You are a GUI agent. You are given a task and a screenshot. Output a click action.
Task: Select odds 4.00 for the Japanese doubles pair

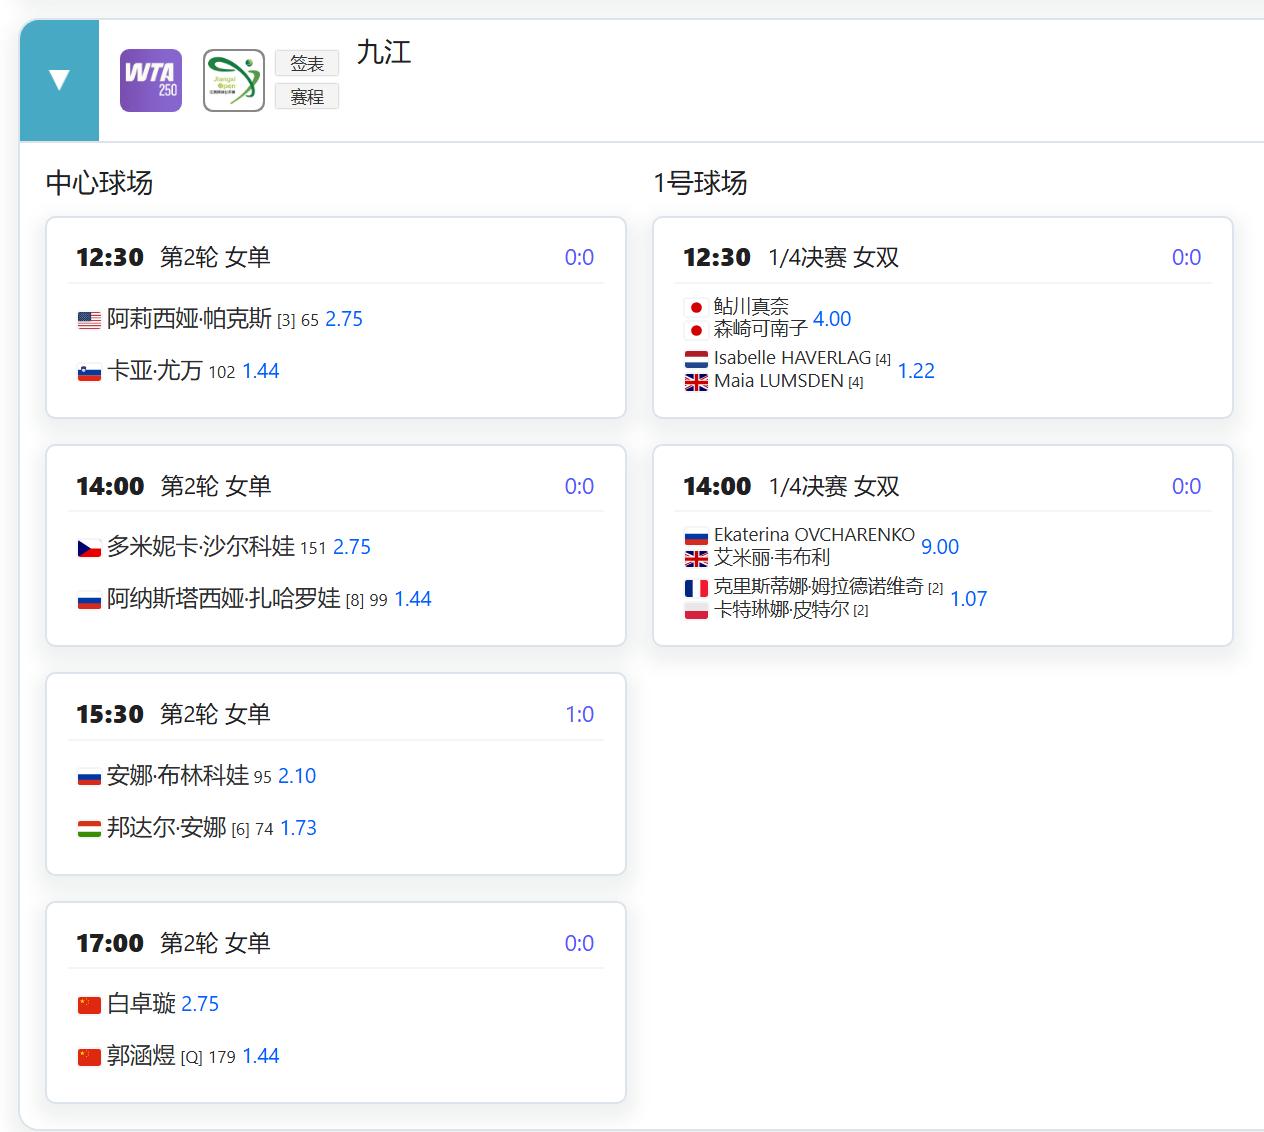[832, 319]
